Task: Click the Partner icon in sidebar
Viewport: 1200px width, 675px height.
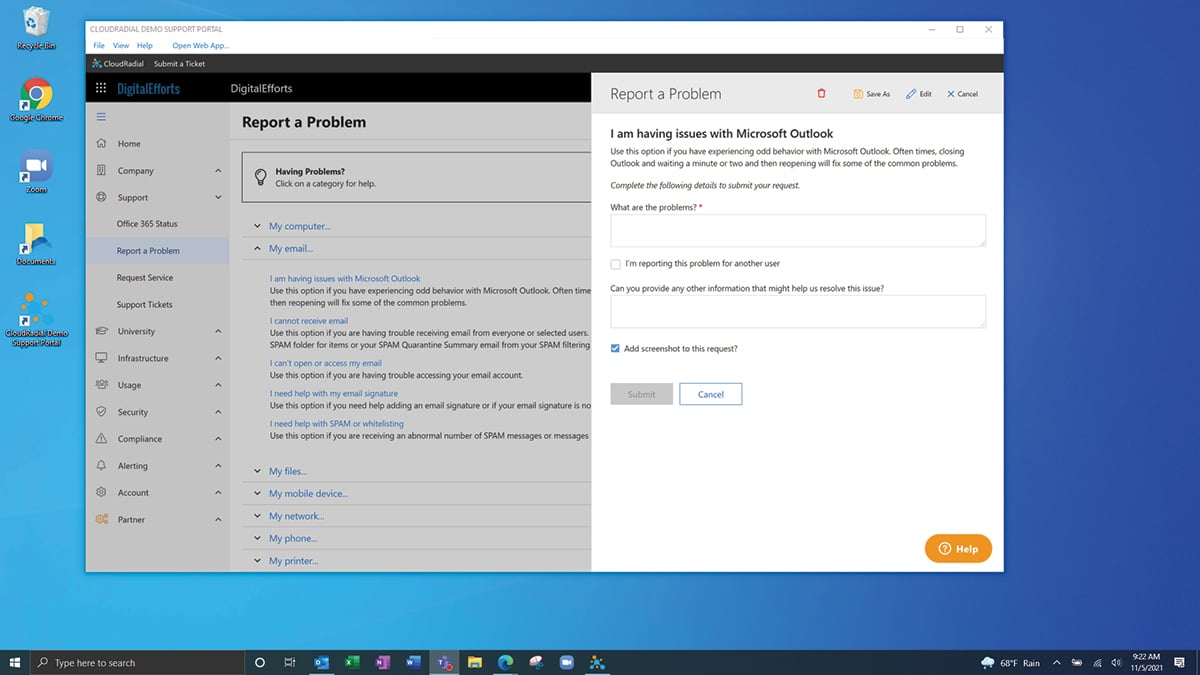Action: point(101,520)
